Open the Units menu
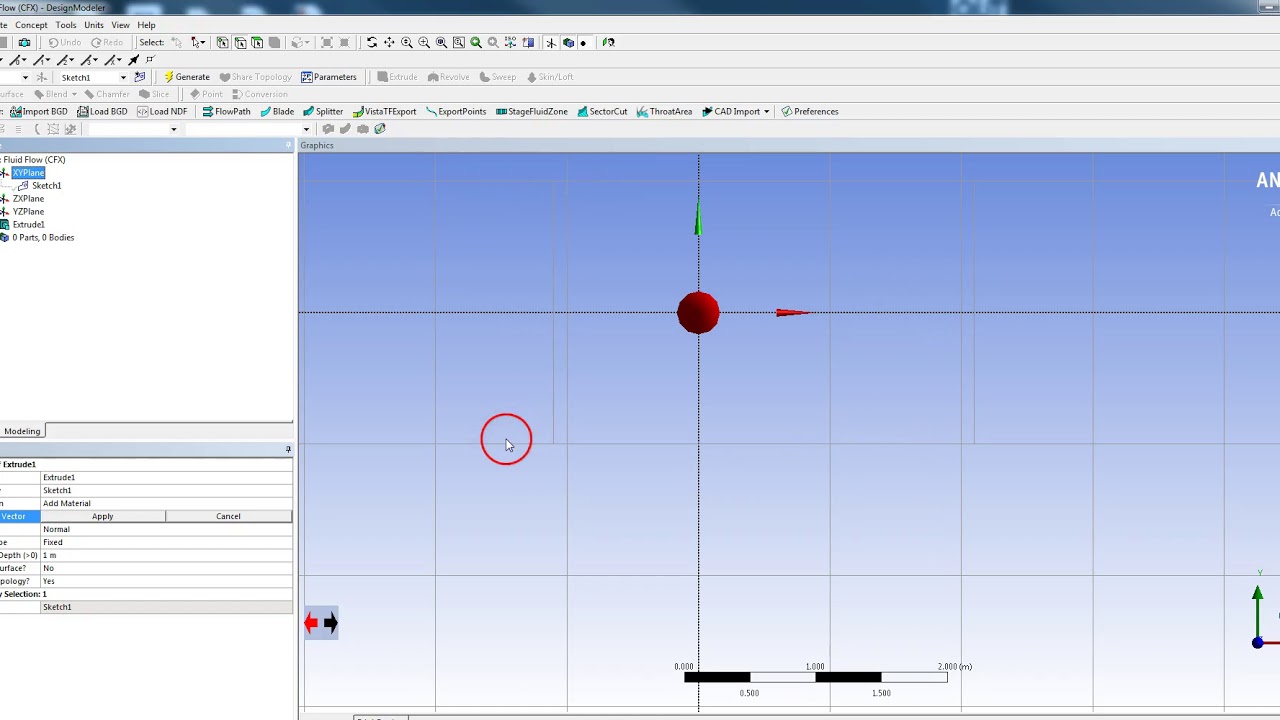This screenshot has height=720, width=1280. point(94,25)
